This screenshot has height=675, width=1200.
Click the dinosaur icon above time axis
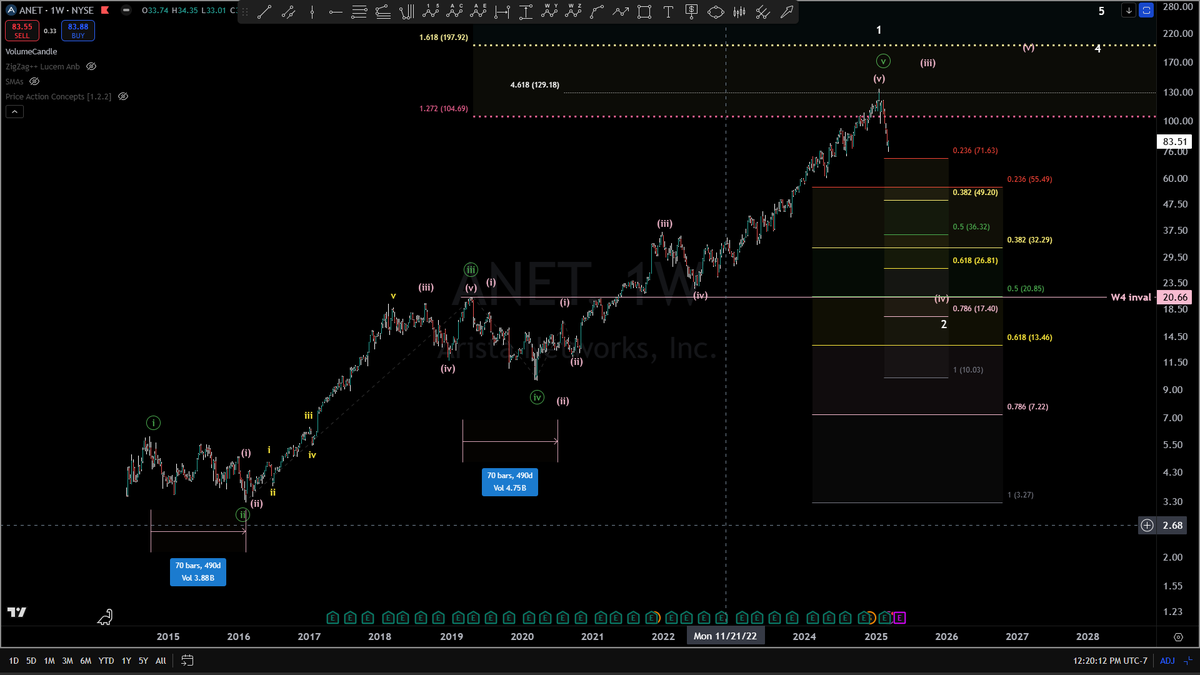(x=105, y=617)
